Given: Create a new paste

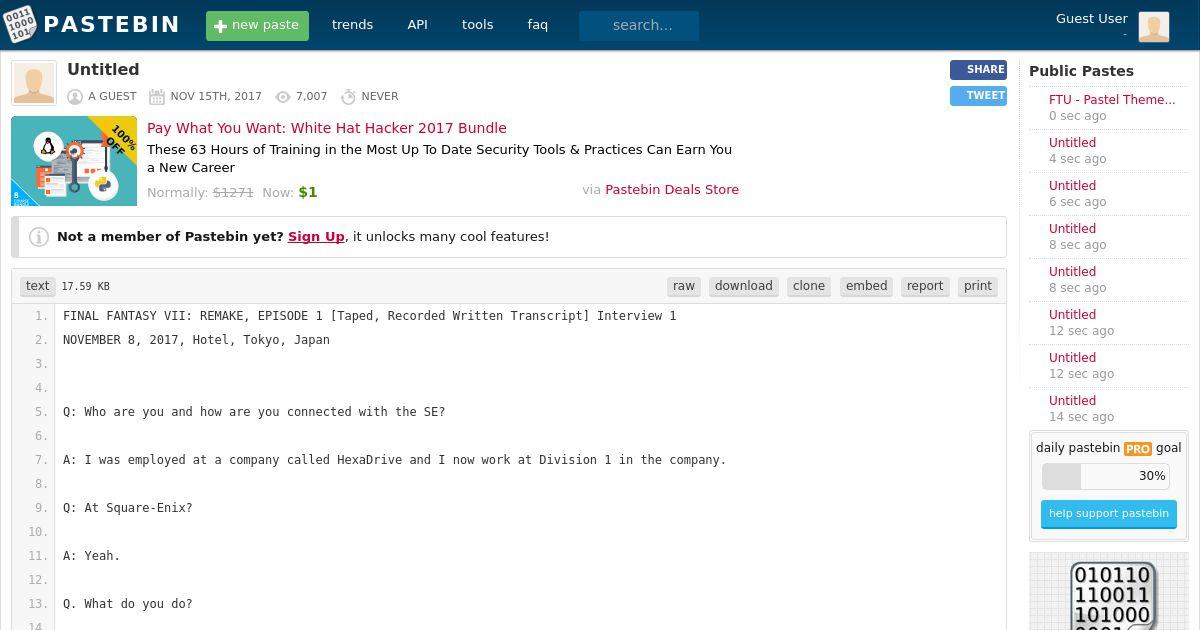Looking at the screenshot, I should (257, 26).
